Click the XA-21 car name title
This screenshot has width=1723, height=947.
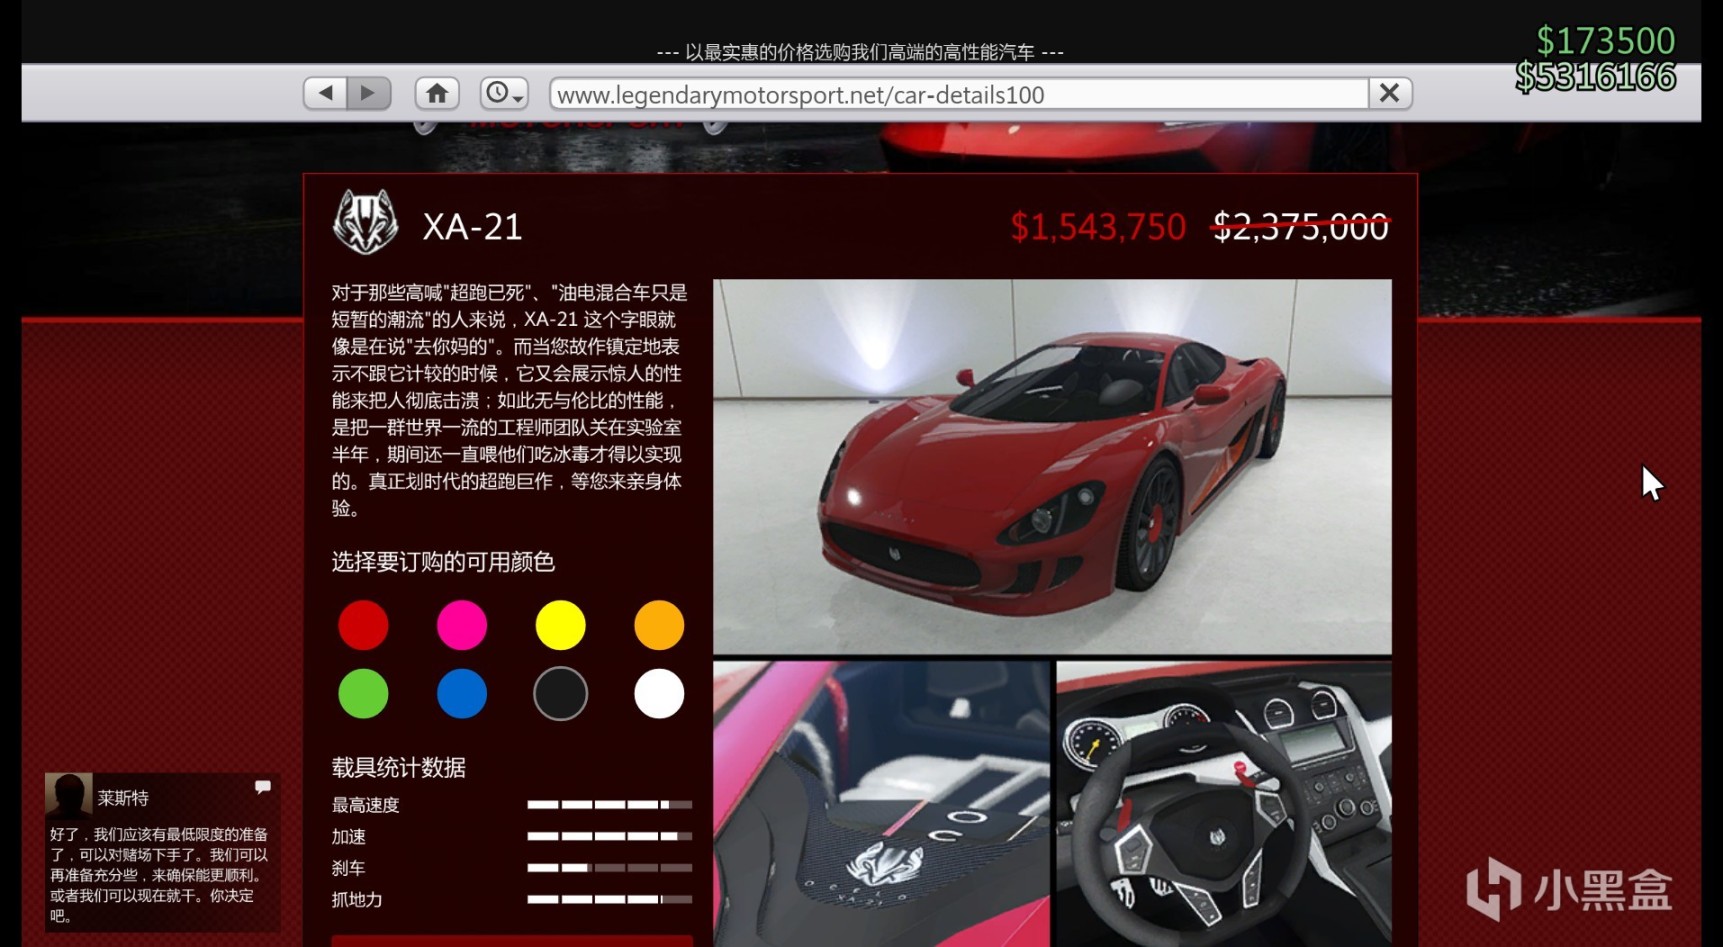pos(472,227)
